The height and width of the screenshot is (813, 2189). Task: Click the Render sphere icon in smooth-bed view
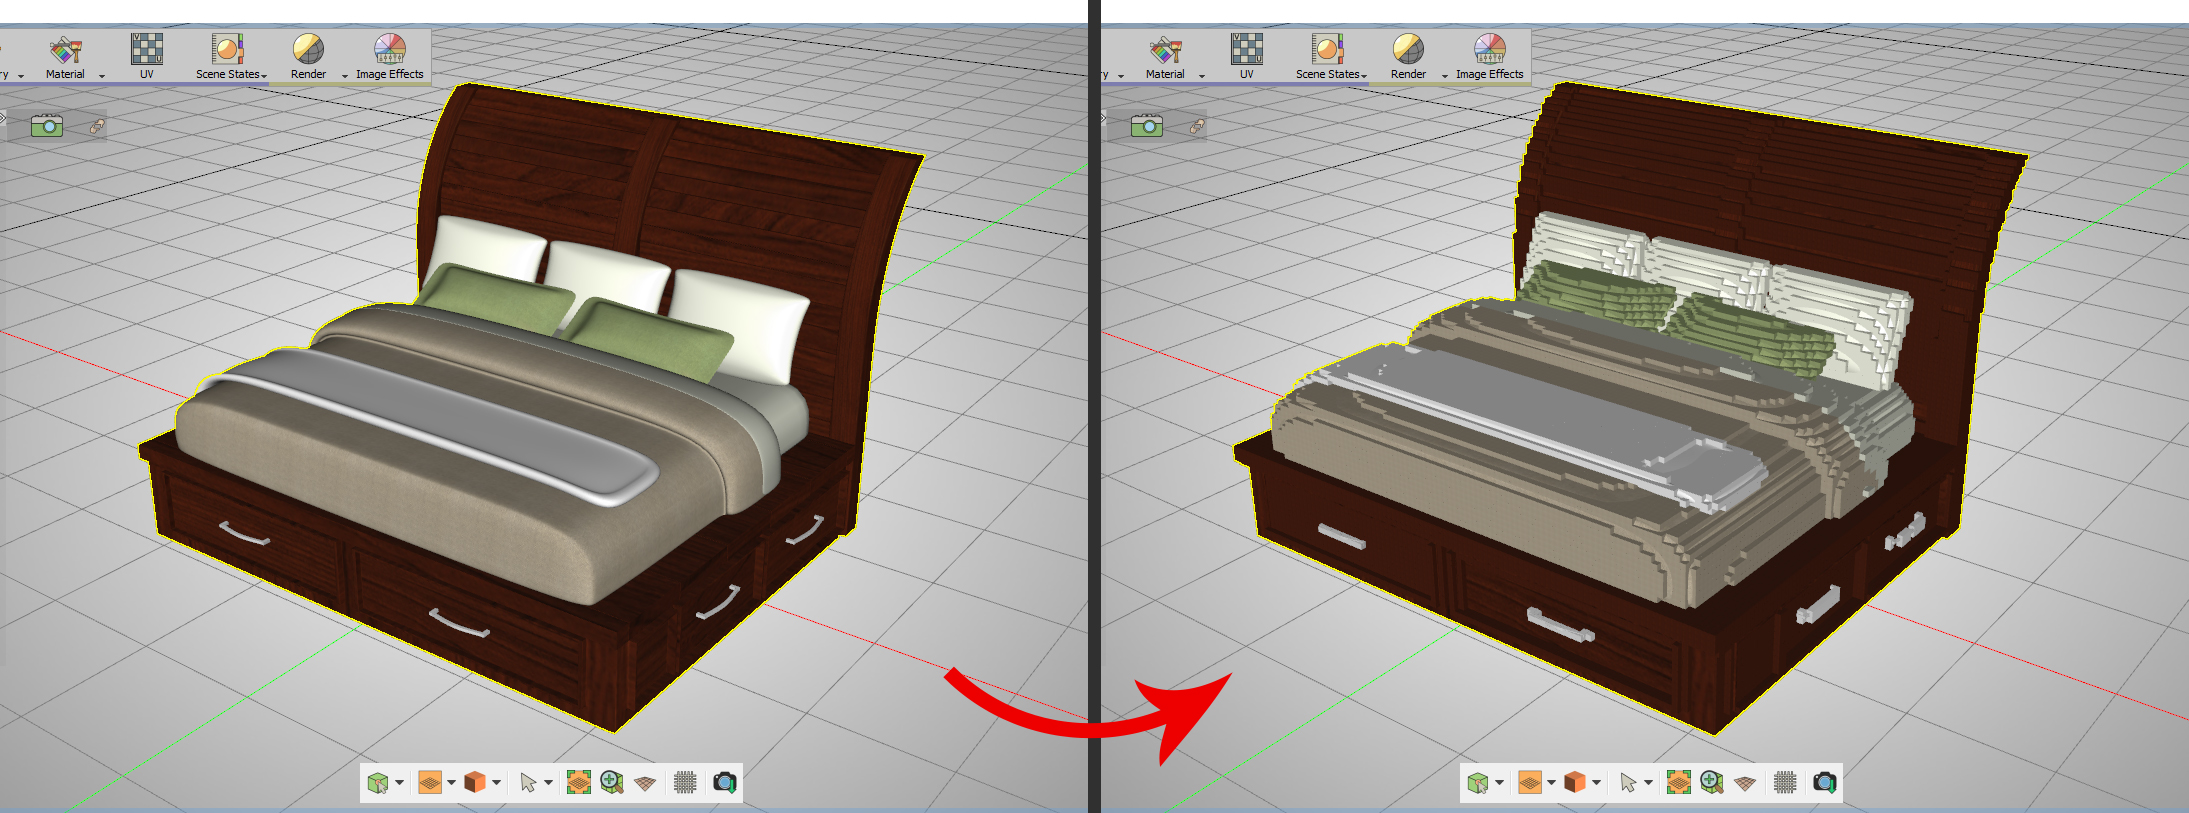pos(308,49)
